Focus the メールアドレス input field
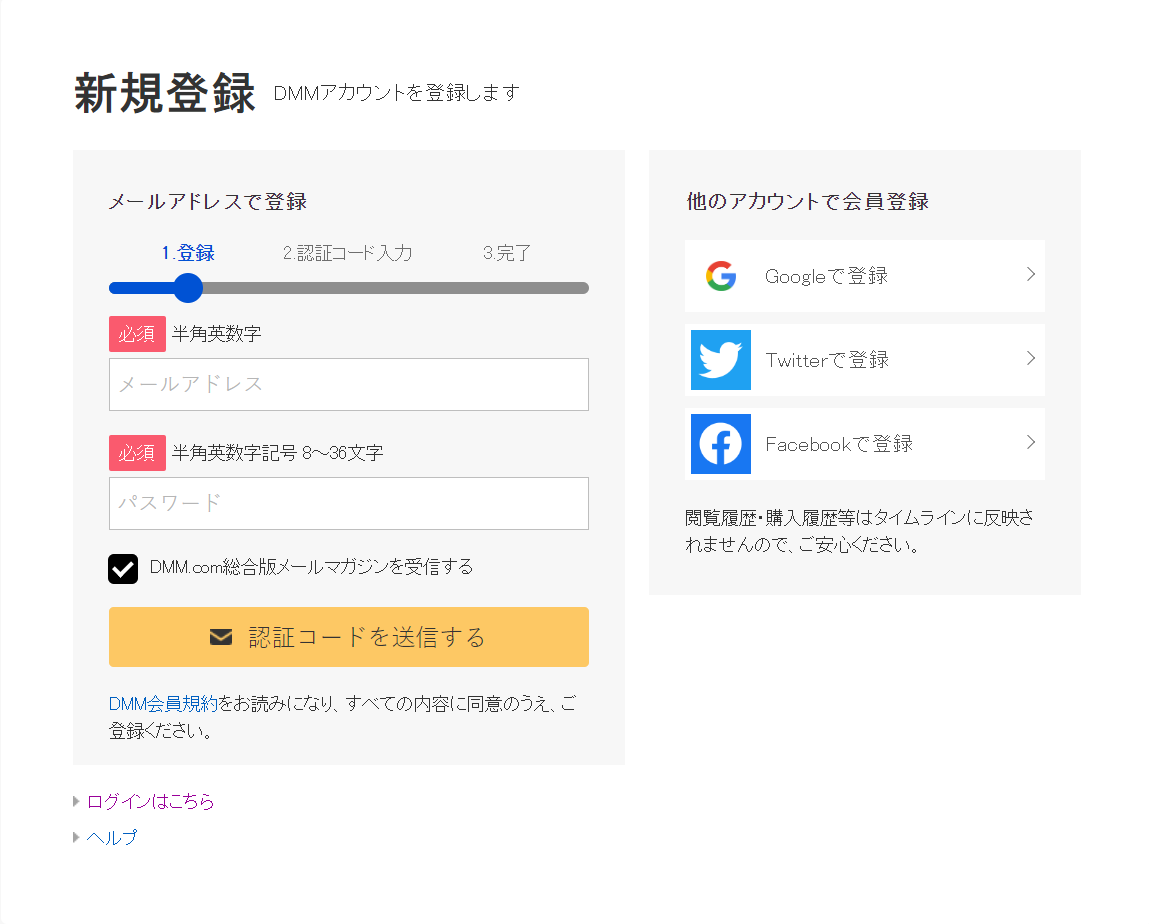Screen dimensions: 1149x924 [348, 384]
